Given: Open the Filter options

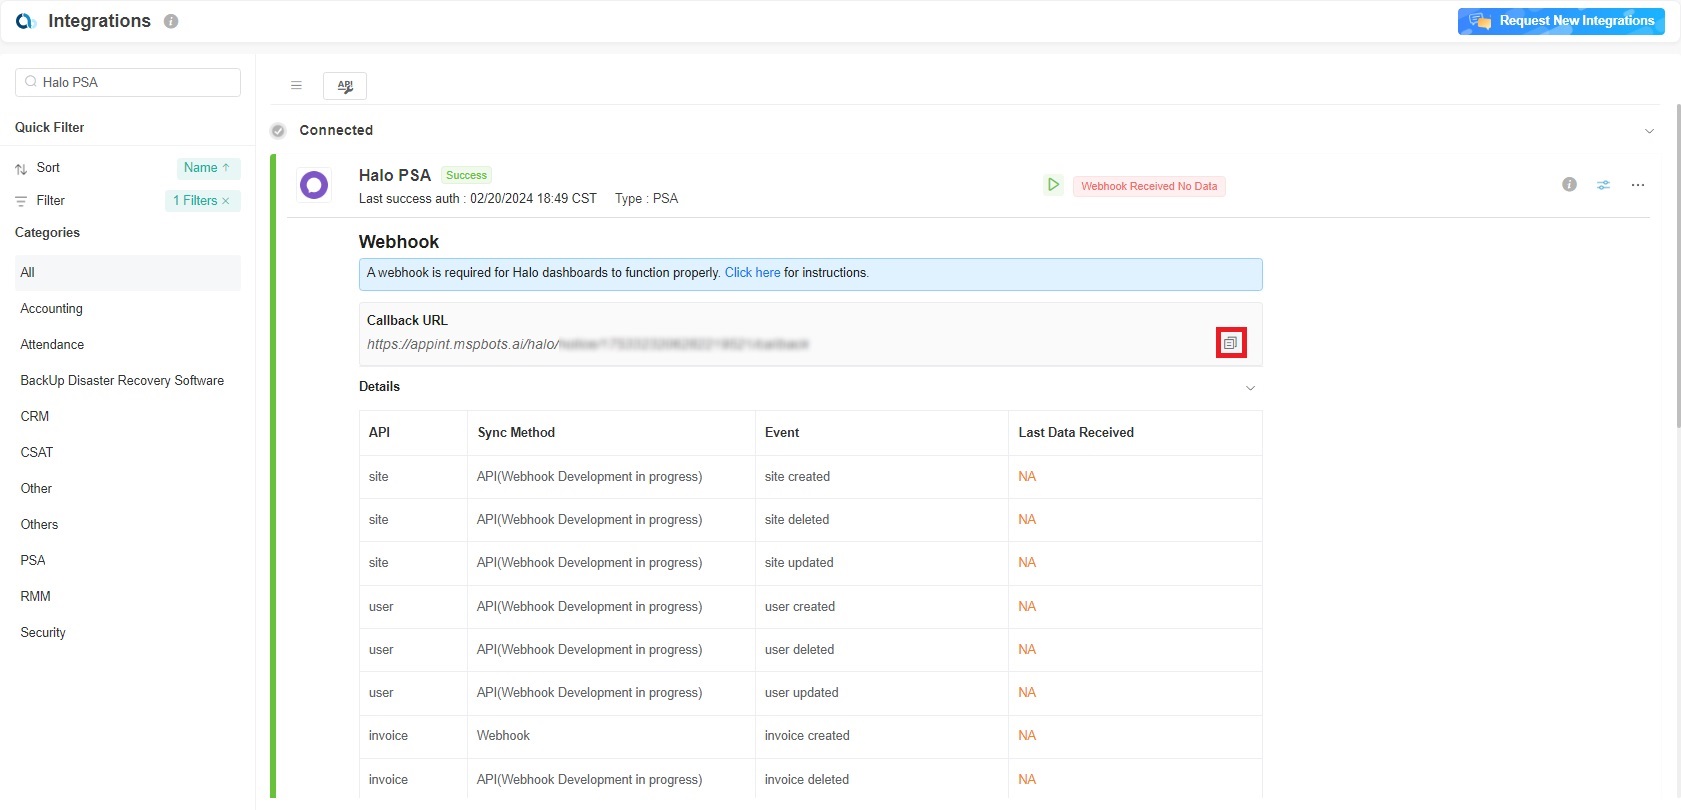Looking at the screenshot, I should tap(50, 201).
